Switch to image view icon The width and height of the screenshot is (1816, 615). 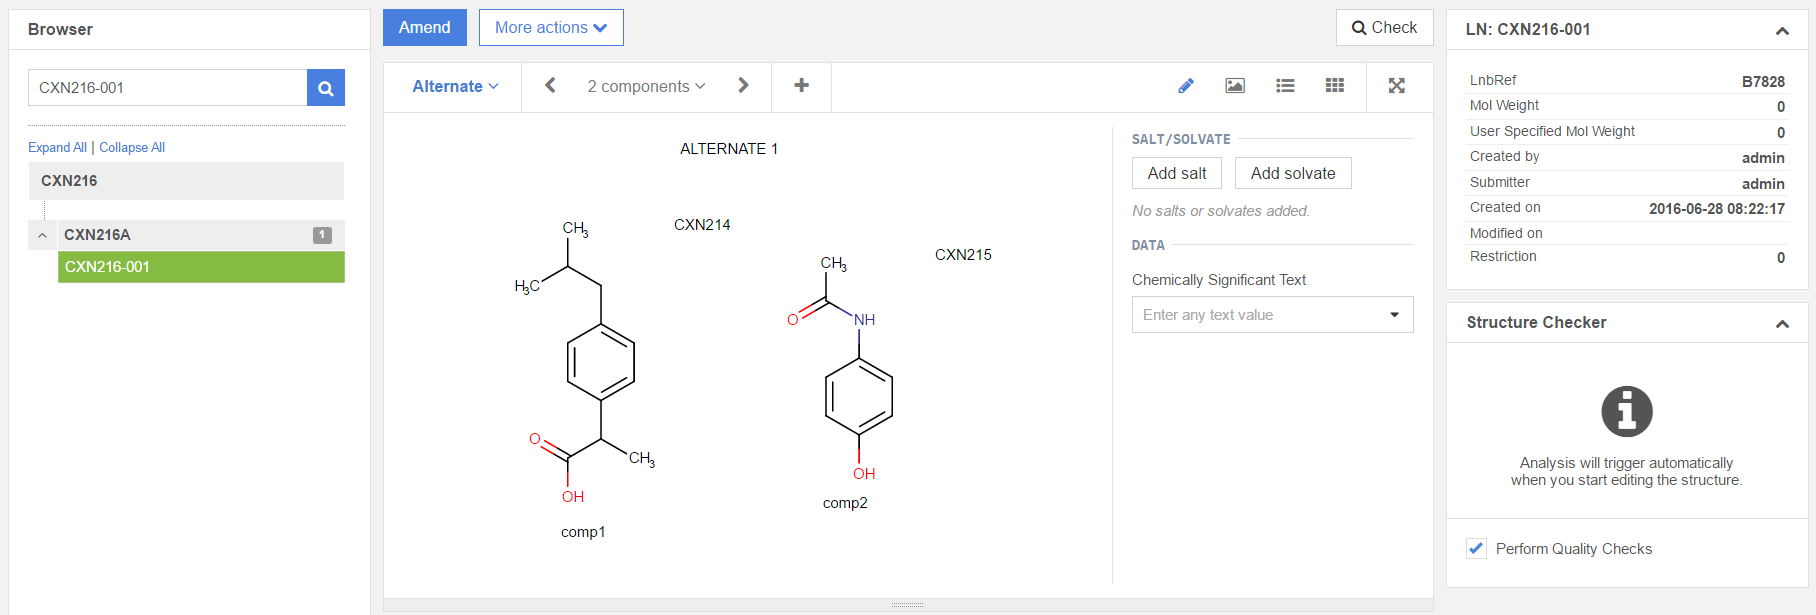point(1235,86)
